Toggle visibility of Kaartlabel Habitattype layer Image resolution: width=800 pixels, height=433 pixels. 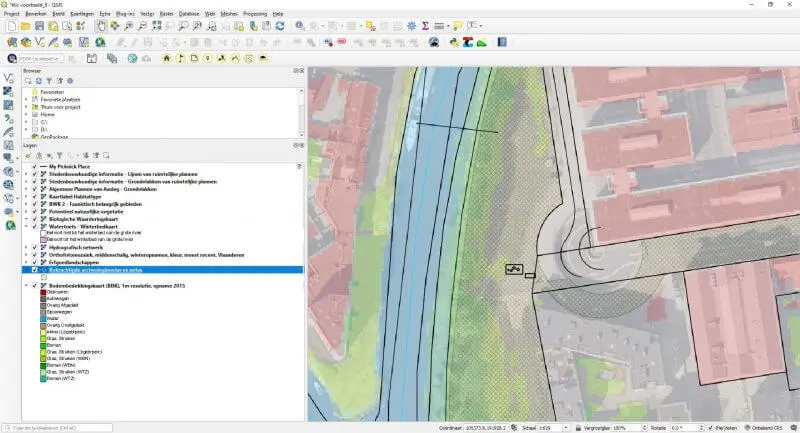34,197
